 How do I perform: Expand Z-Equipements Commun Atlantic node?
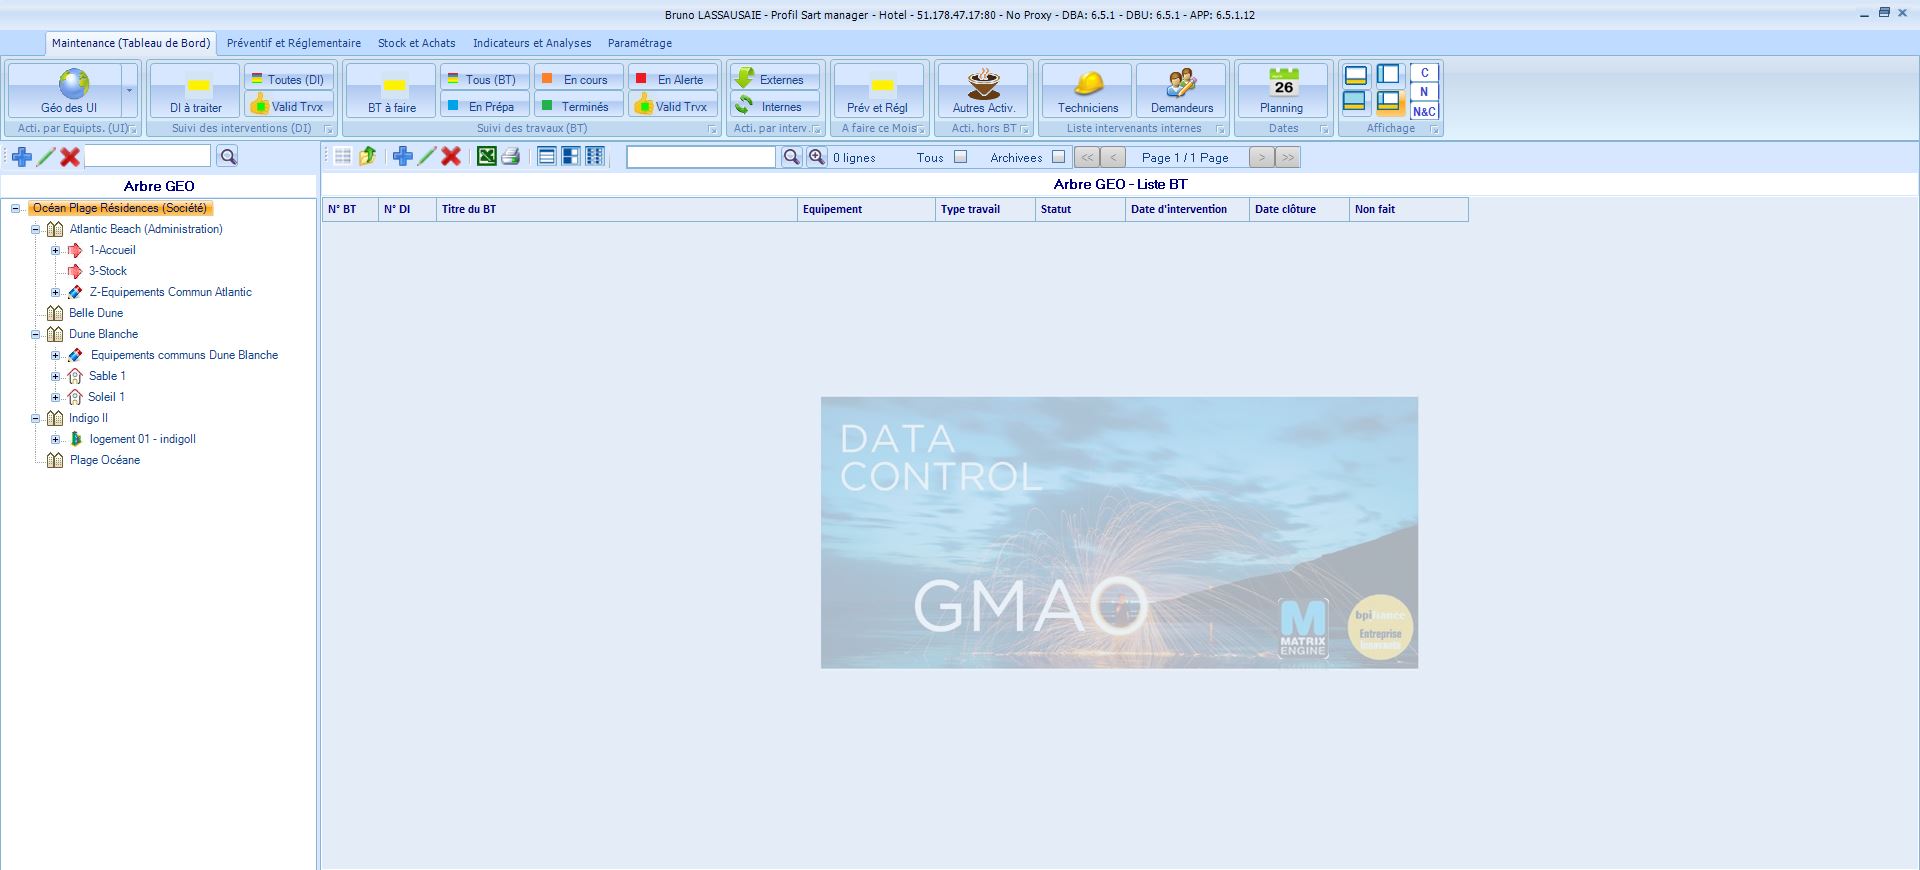coord(56,292)
